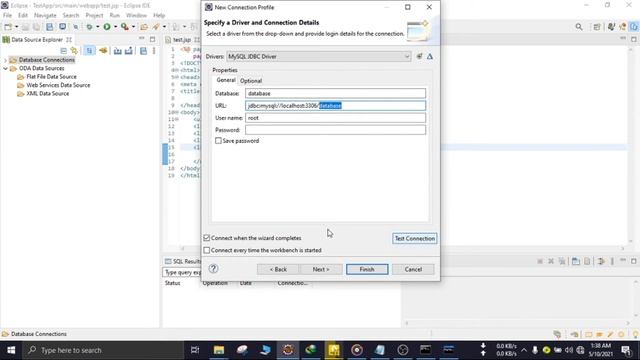Enable the Save password checkbox

(x=218, y=141)
